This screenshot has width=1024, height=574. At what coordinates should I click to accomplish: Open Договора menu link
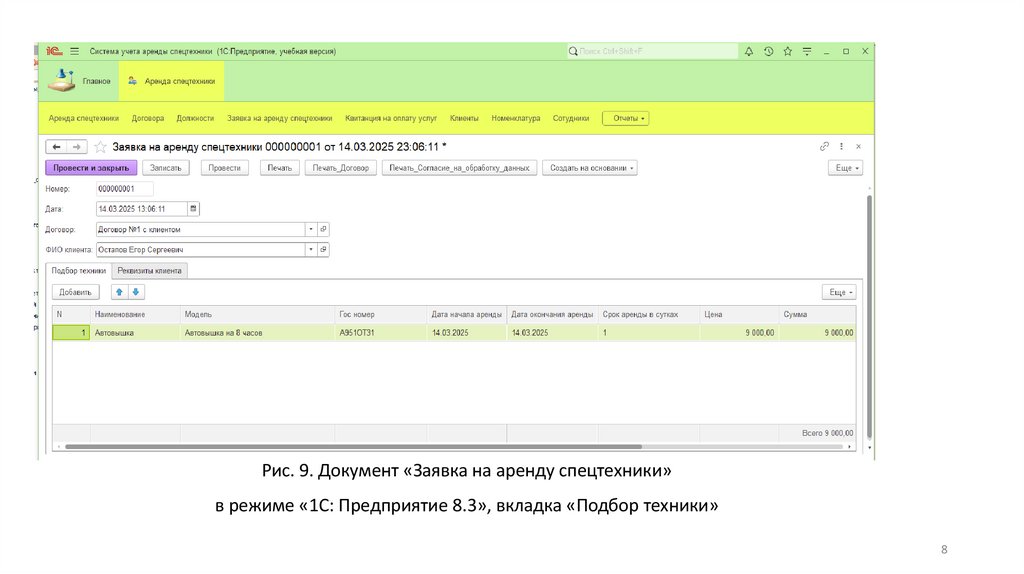pos(148,118)
